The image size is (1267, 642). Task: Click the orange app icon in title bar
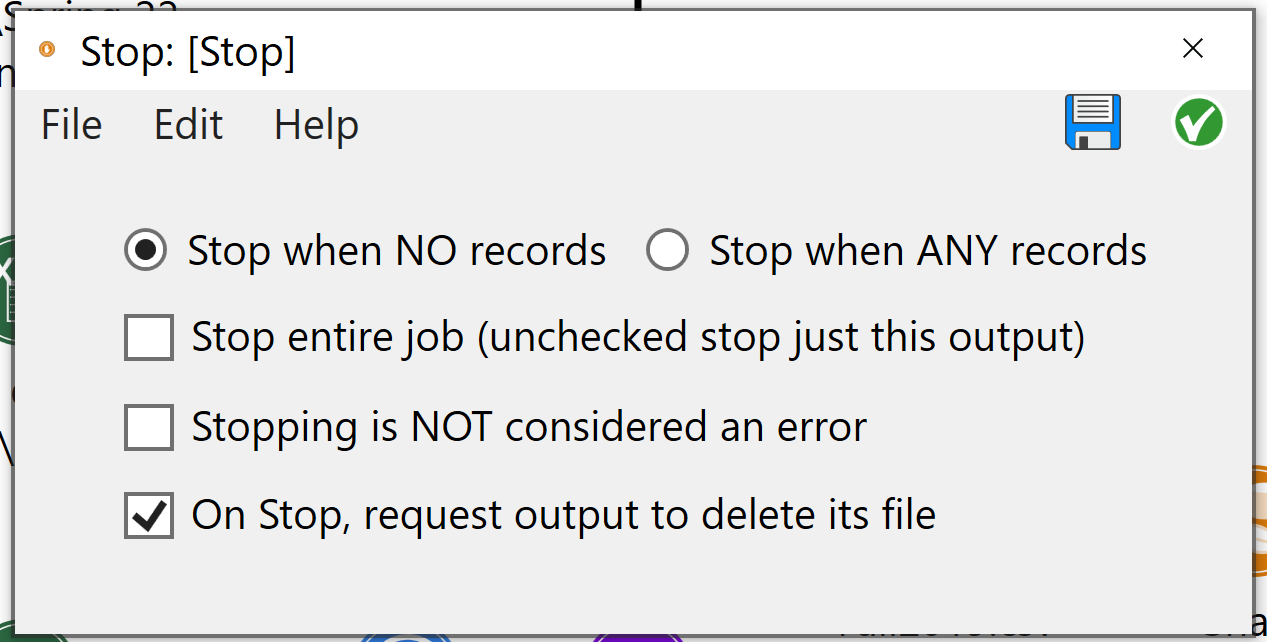point(46,49)
